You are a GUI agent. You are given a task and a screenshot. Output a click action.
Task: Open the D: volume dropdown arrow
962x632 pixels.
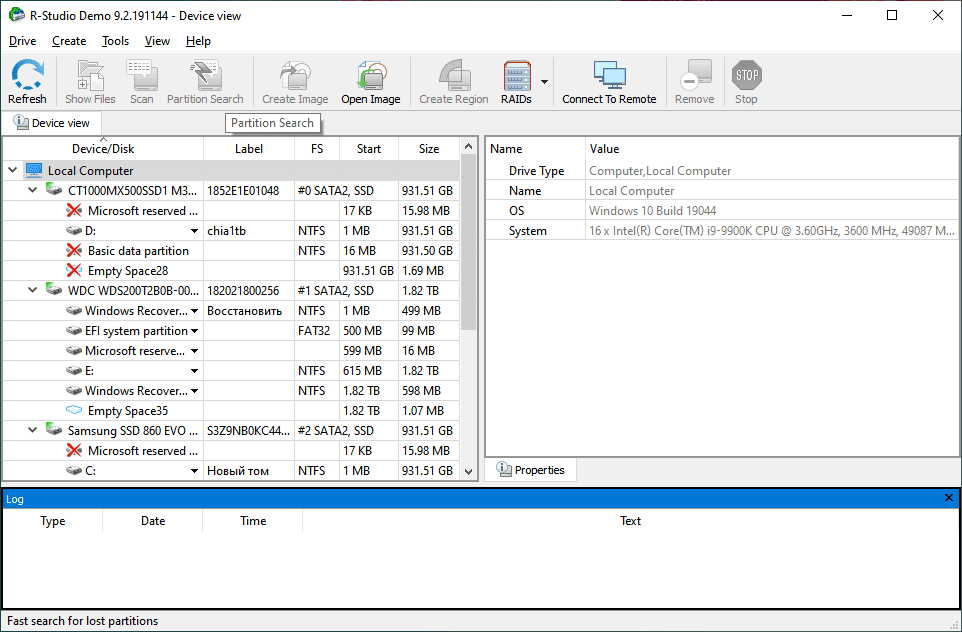[x=194, y=231]
